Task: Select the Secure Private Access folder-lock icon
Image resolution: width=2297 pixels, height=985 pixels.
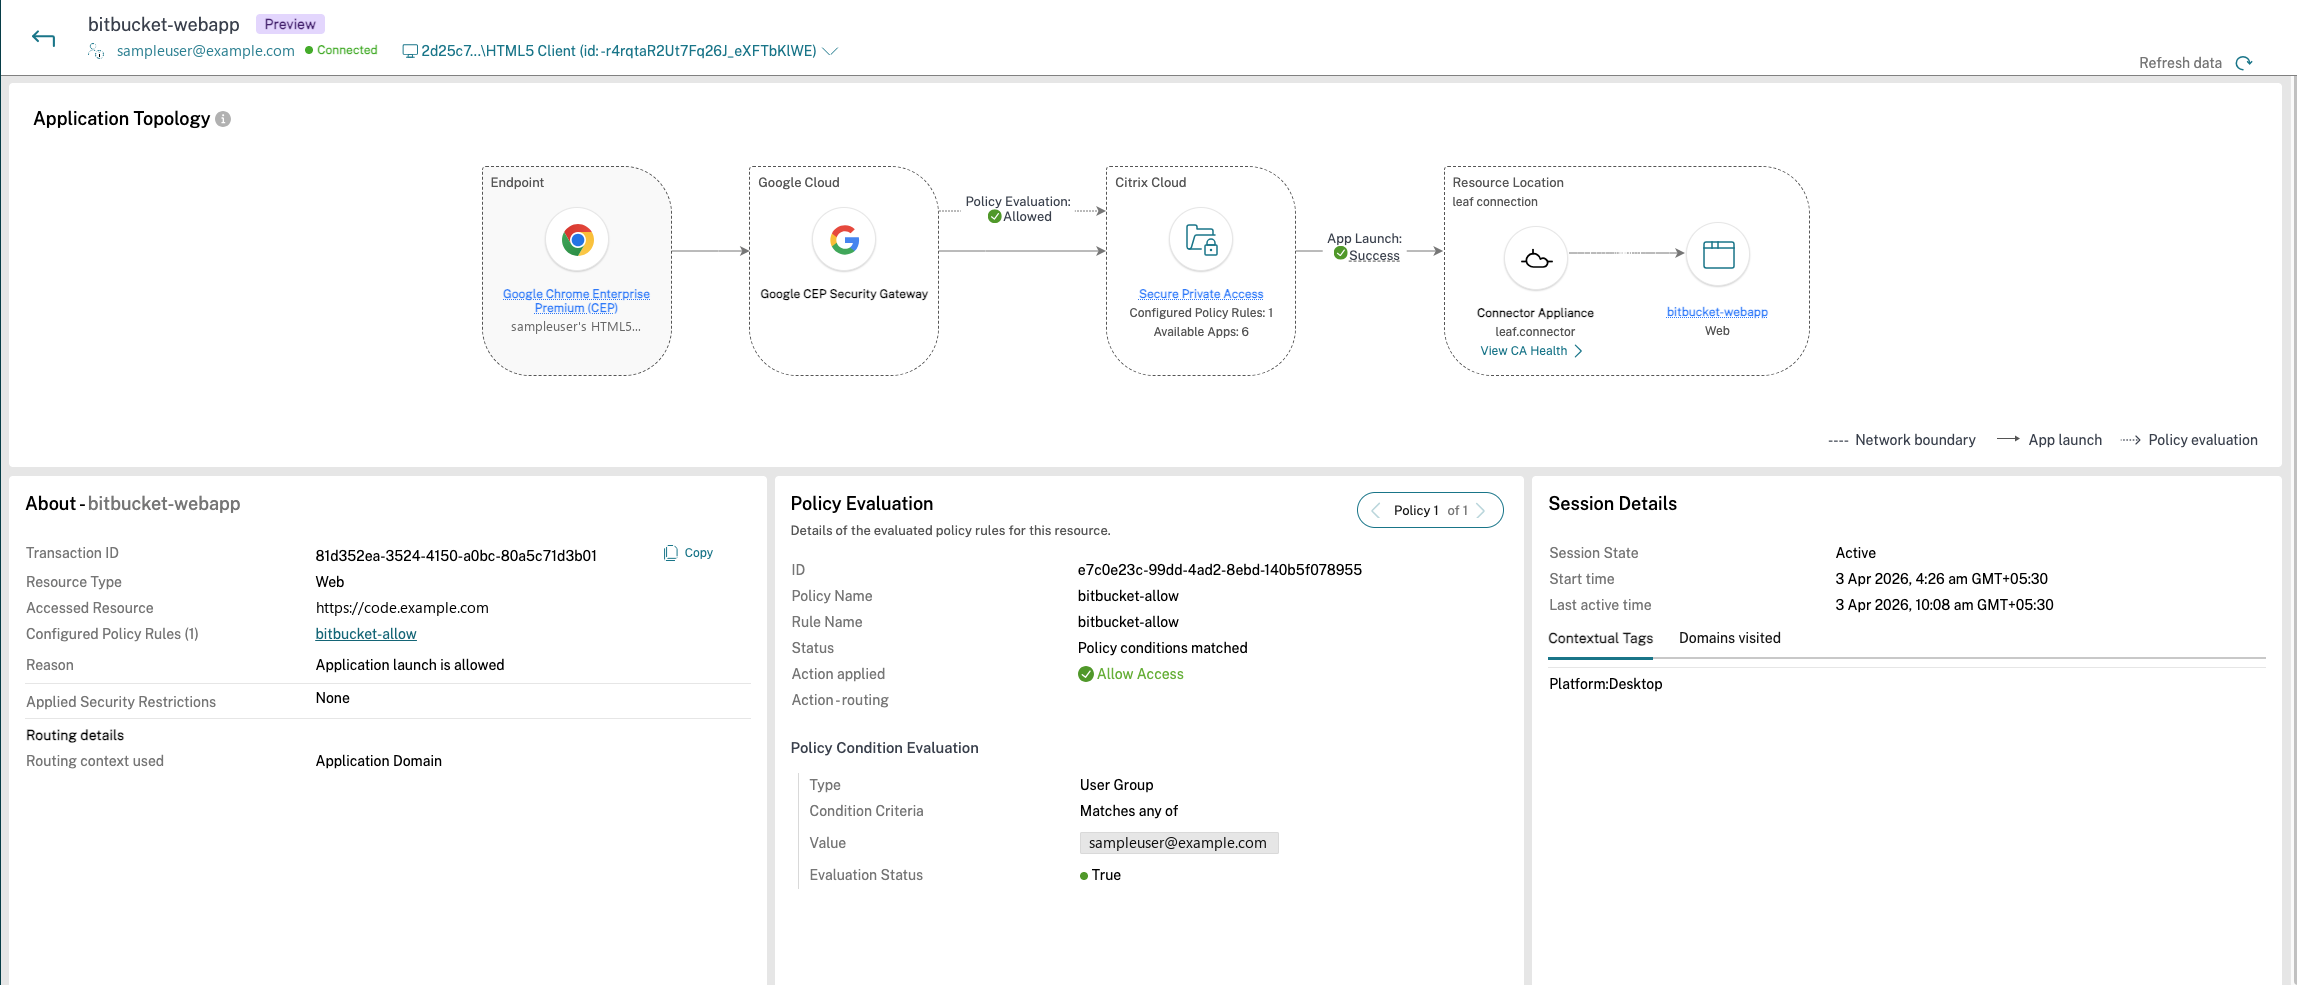Action: coord(1201,240)
